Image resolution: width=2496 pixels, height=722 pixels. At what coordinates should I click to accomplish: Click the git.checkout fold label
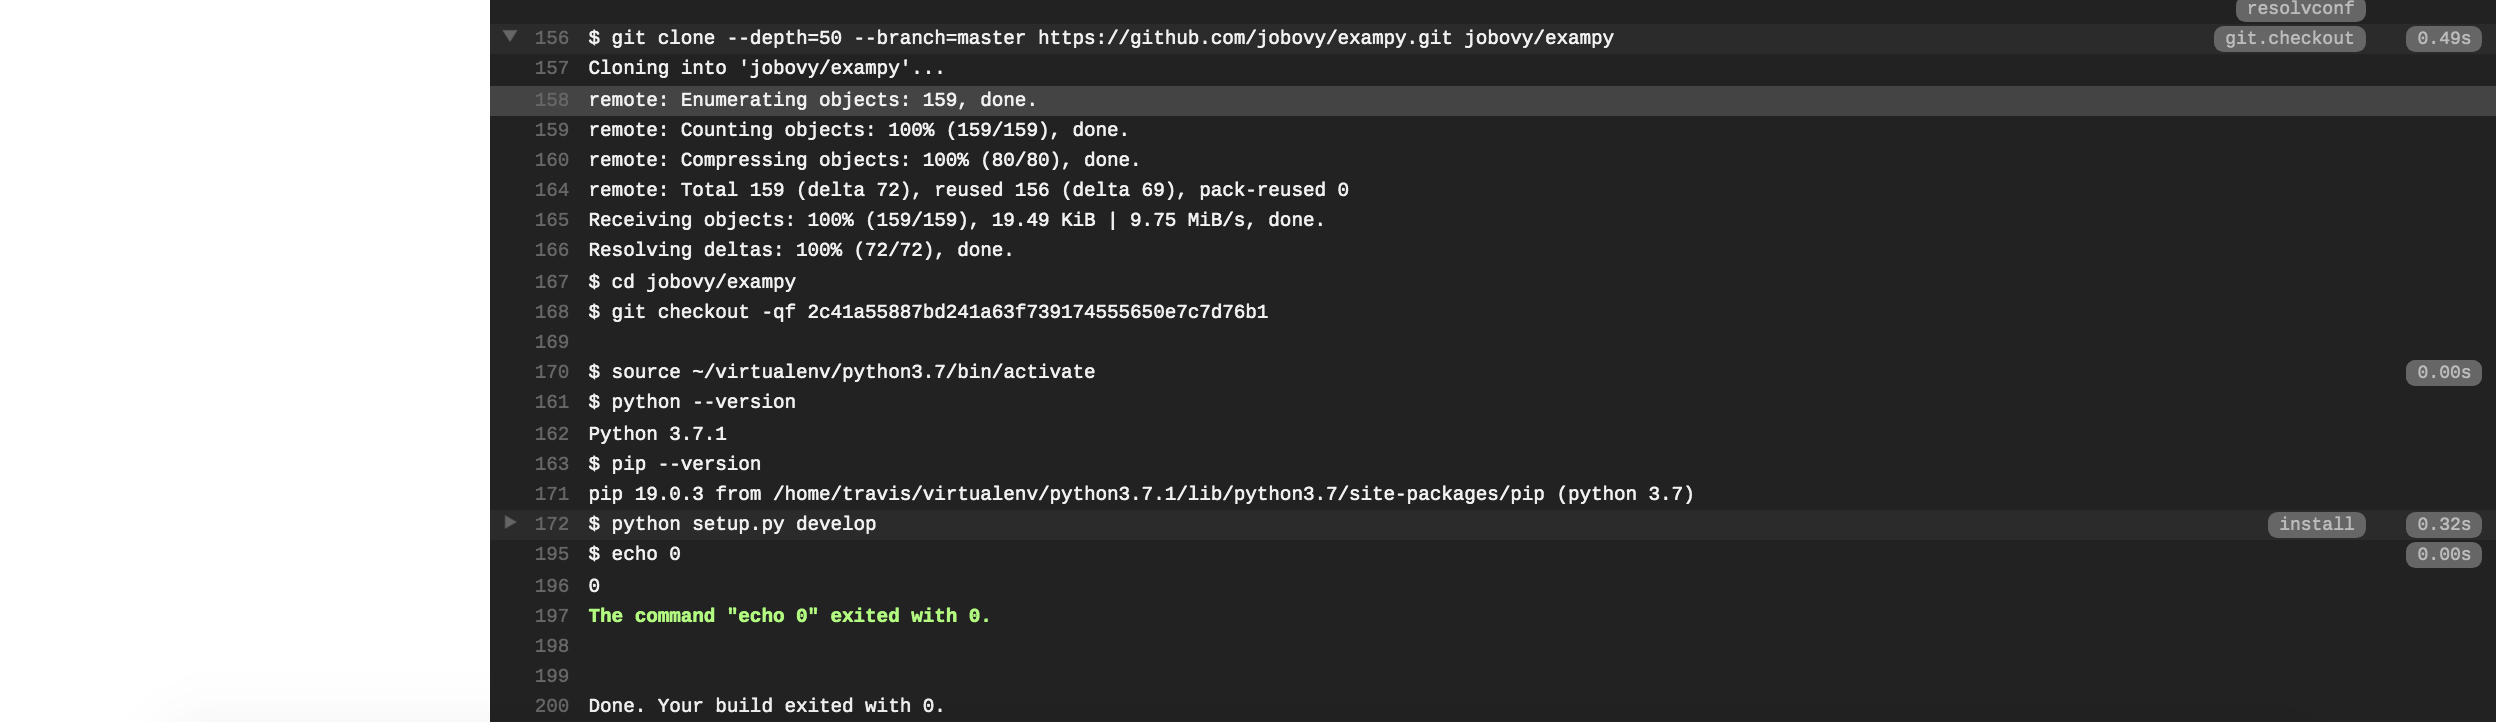pyautogui.click(x=2289, y=38)
